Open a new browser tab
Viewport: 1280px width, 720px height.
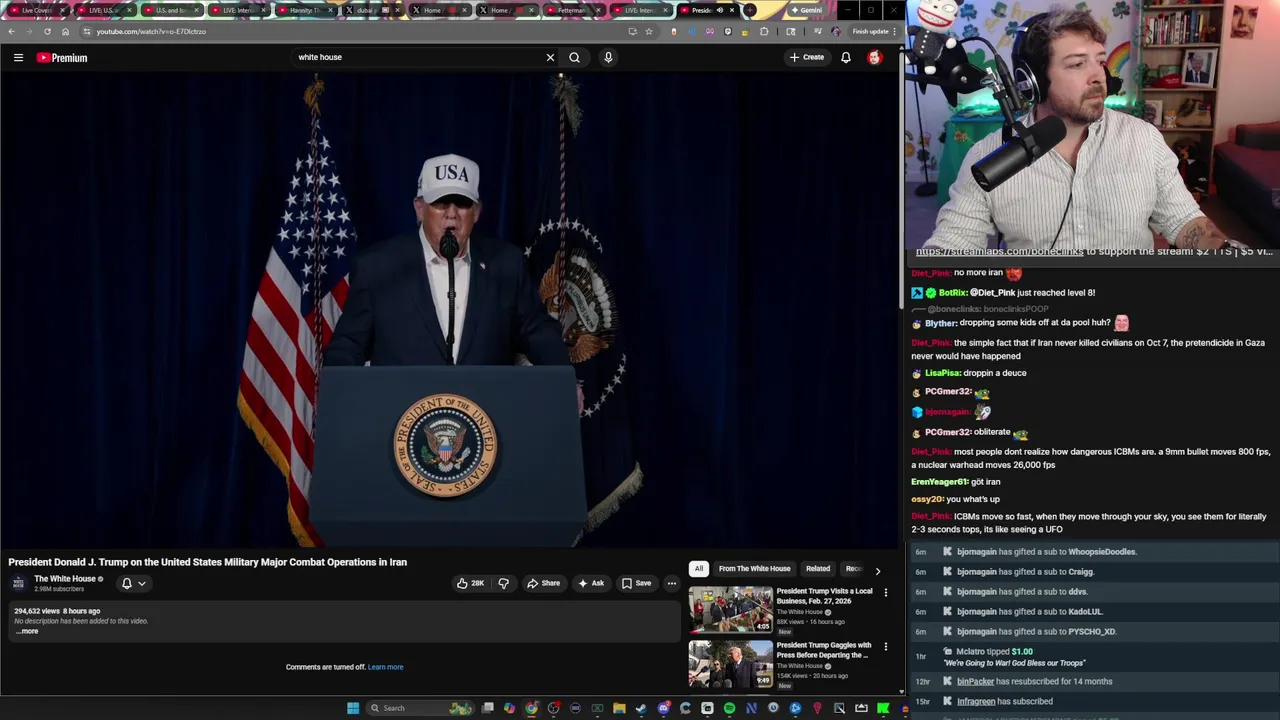(x=750, y=10)
